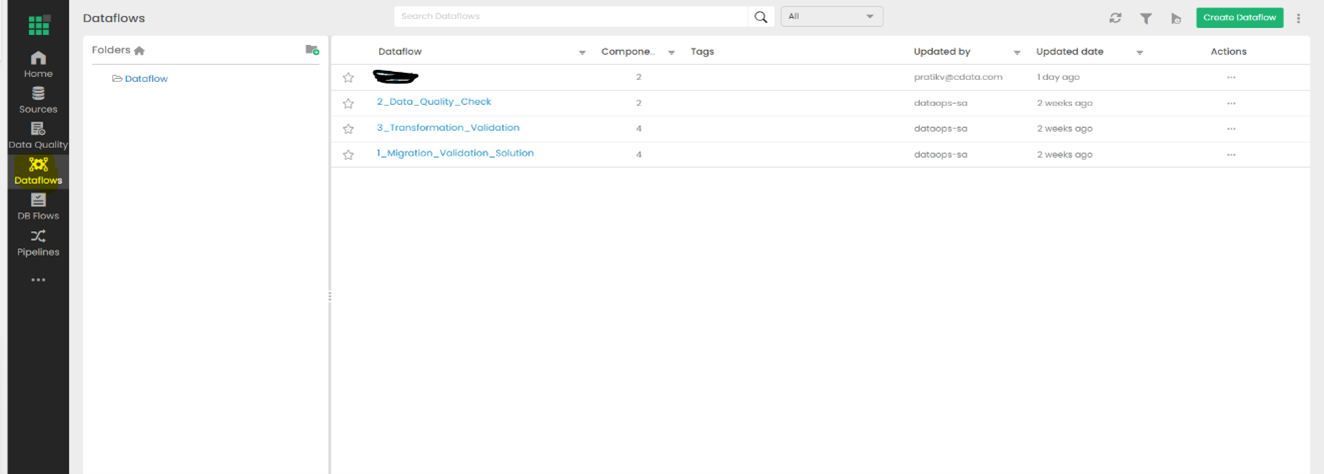Click the Search Dataflows input field
Screen dimensions: 1324x474
point(570,17)
